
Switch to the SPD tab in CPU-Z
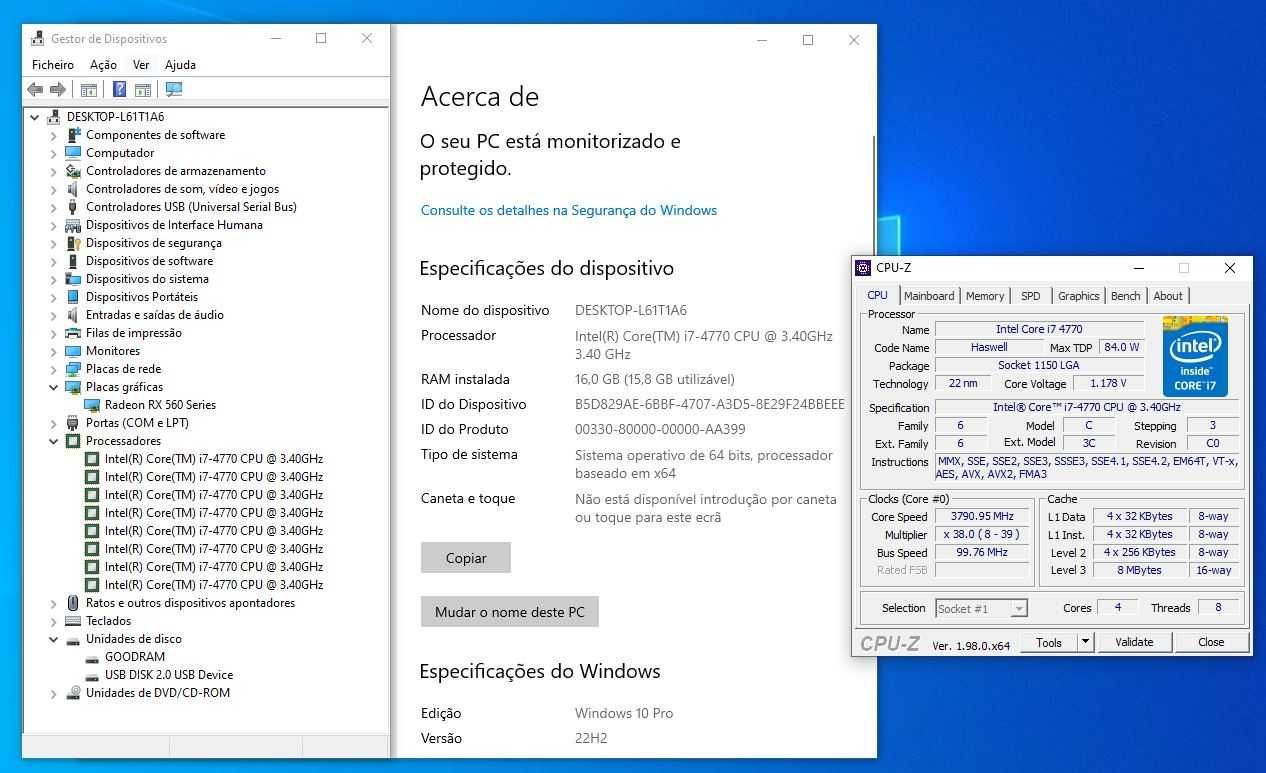[1031, 296]
